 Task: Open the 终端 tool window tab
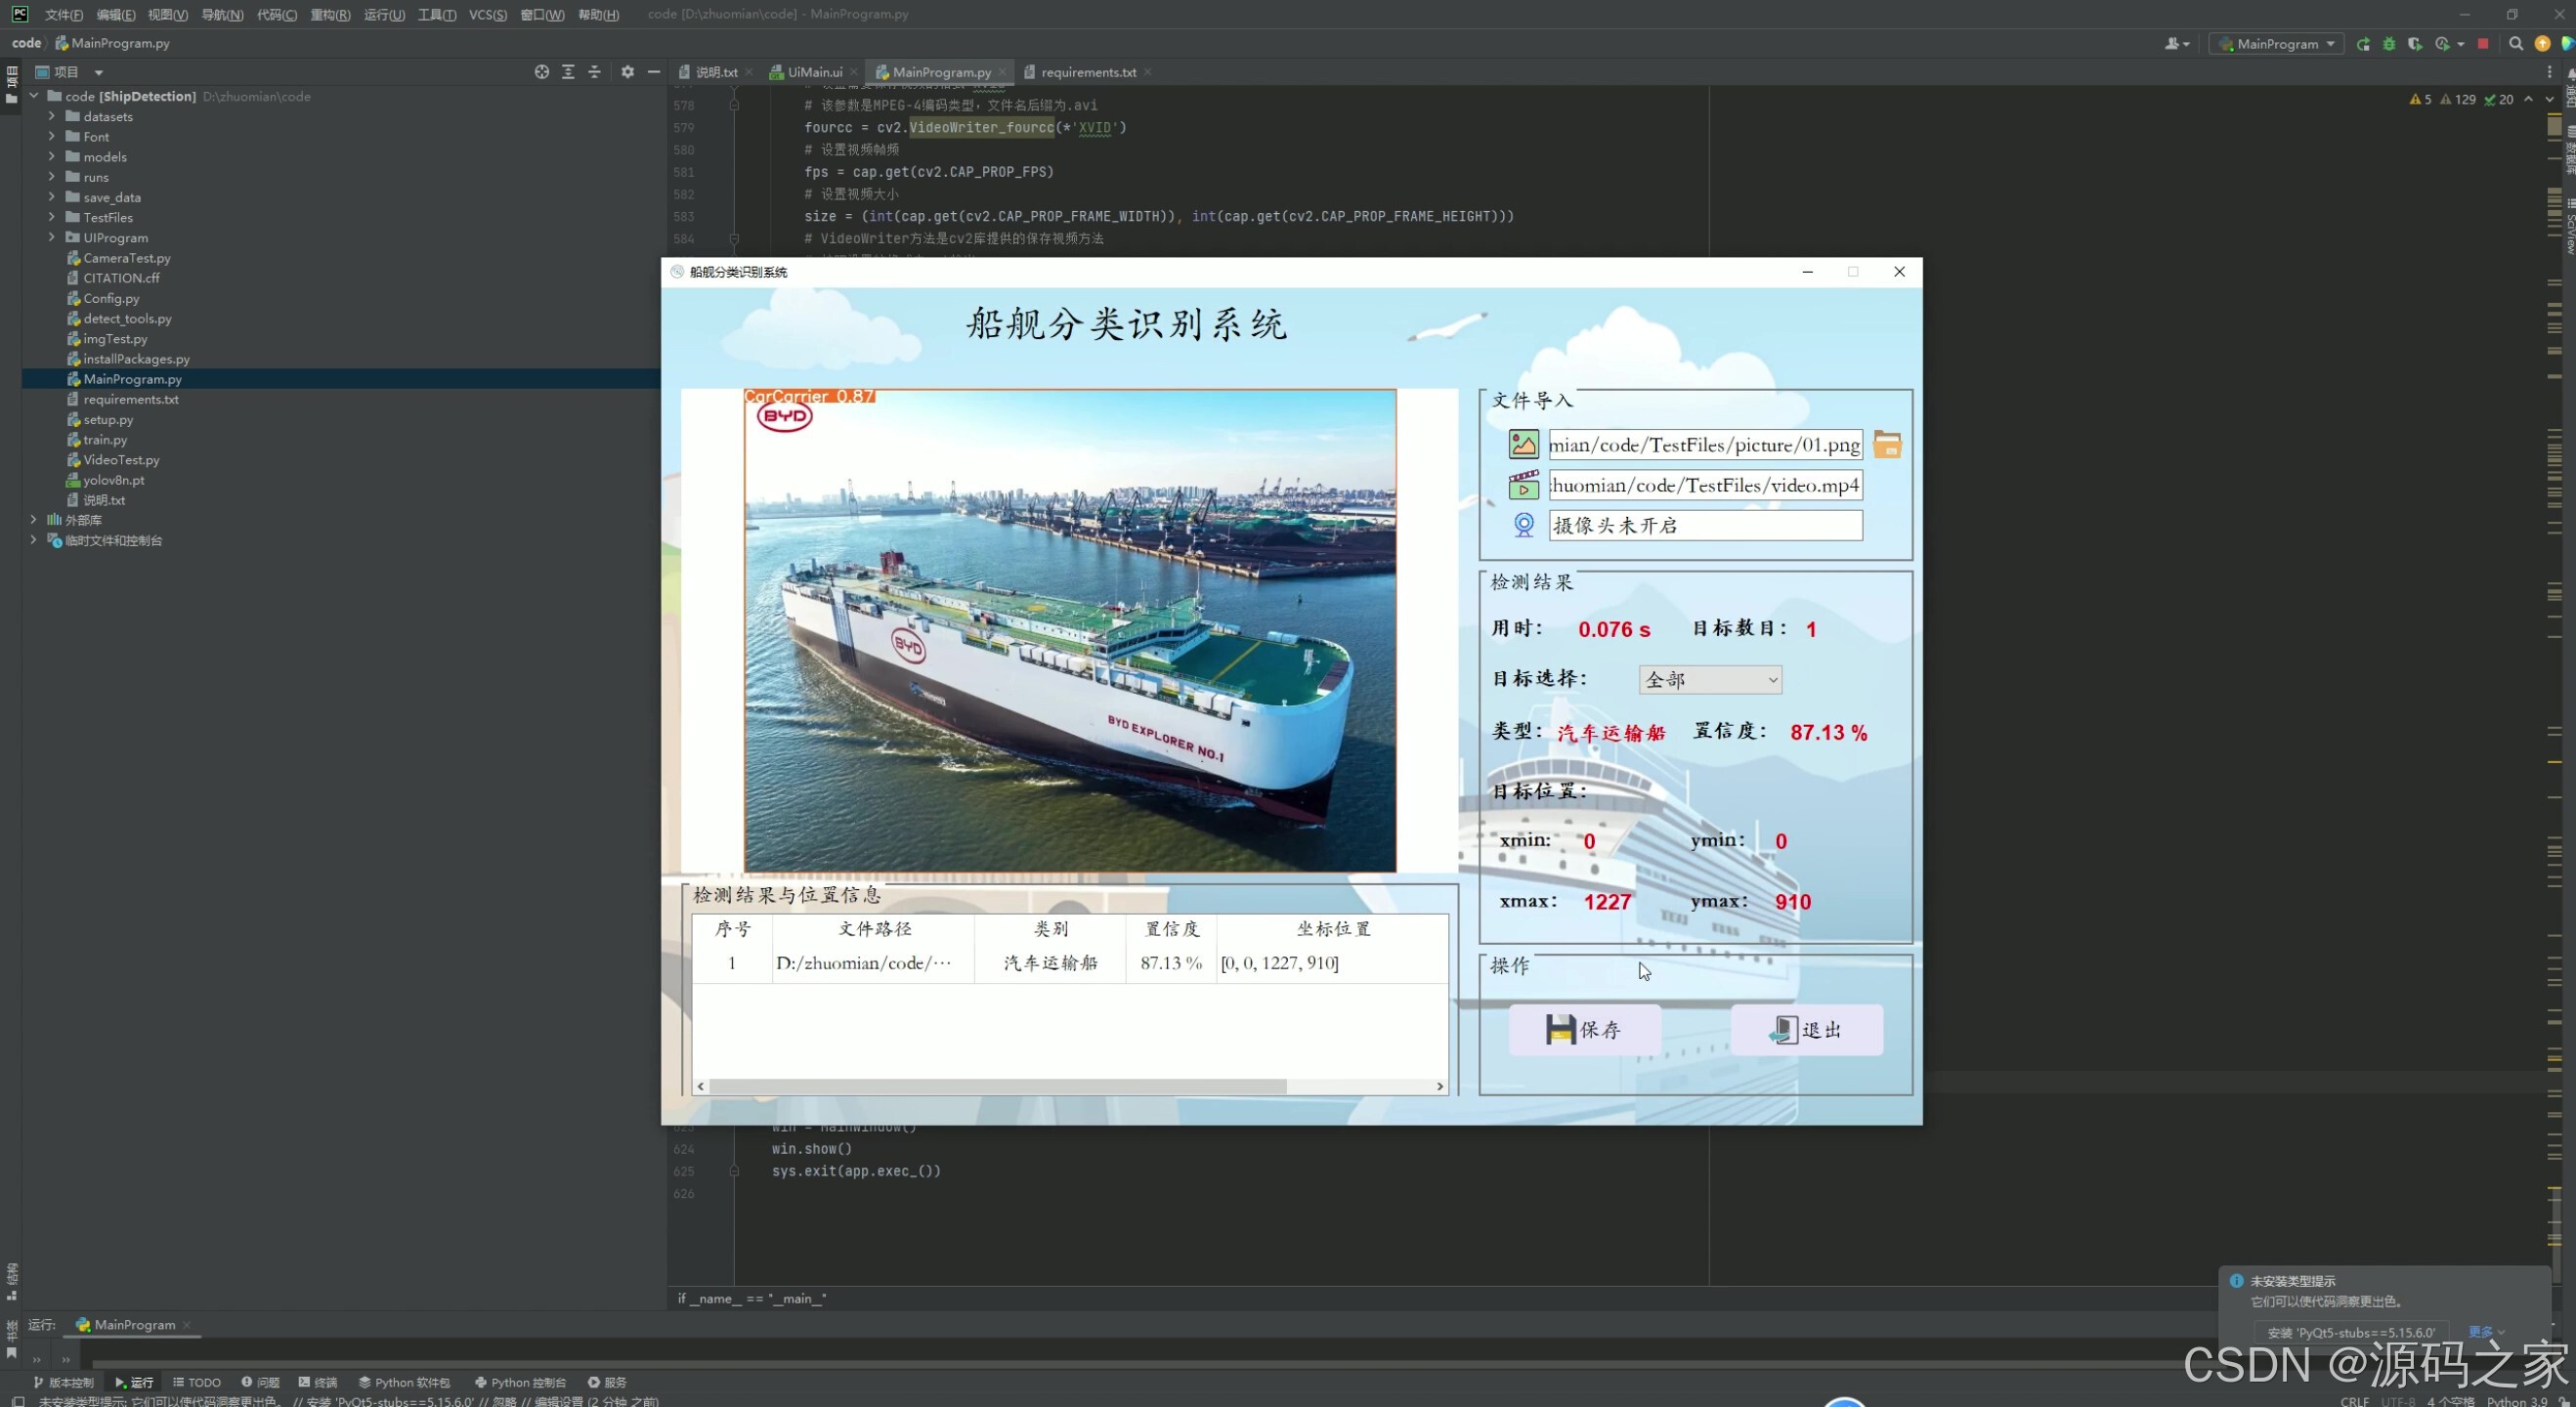point(318,1383)
